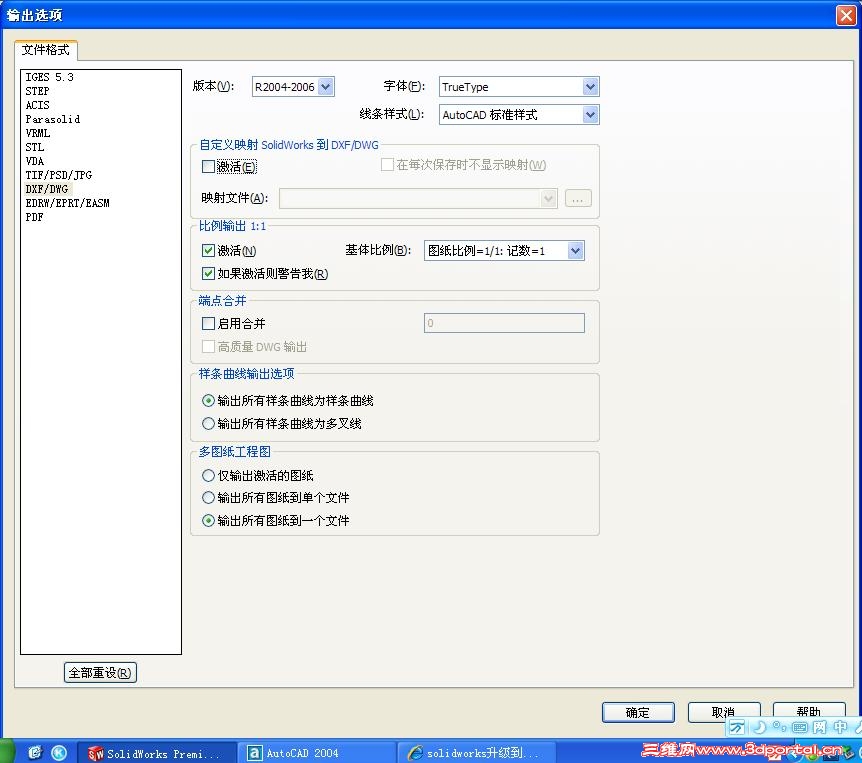Select VRML in format list
Viewport: 862px width, 763px height.
pos(38,133)
